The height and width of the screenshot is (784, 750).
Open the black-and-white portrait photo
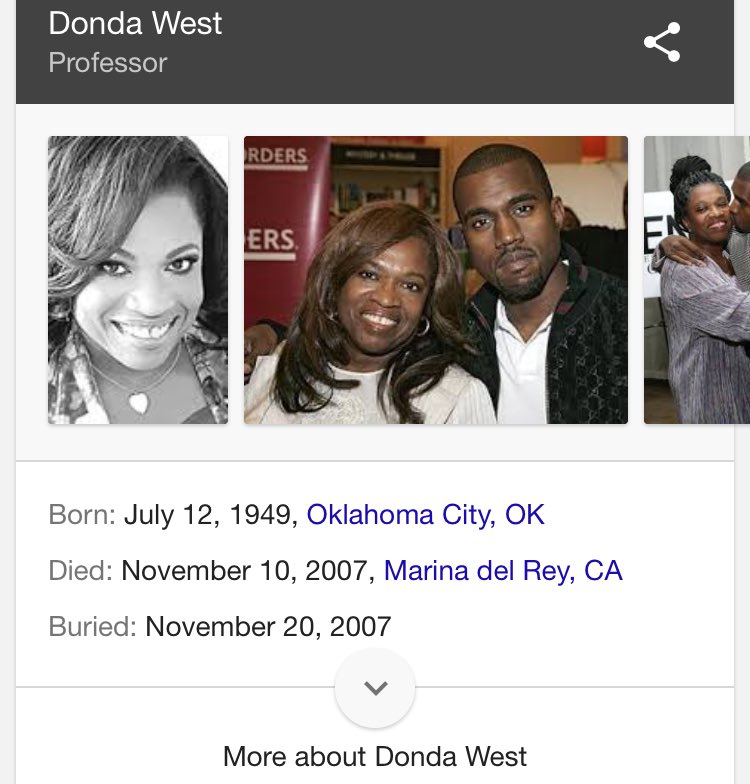138,280
